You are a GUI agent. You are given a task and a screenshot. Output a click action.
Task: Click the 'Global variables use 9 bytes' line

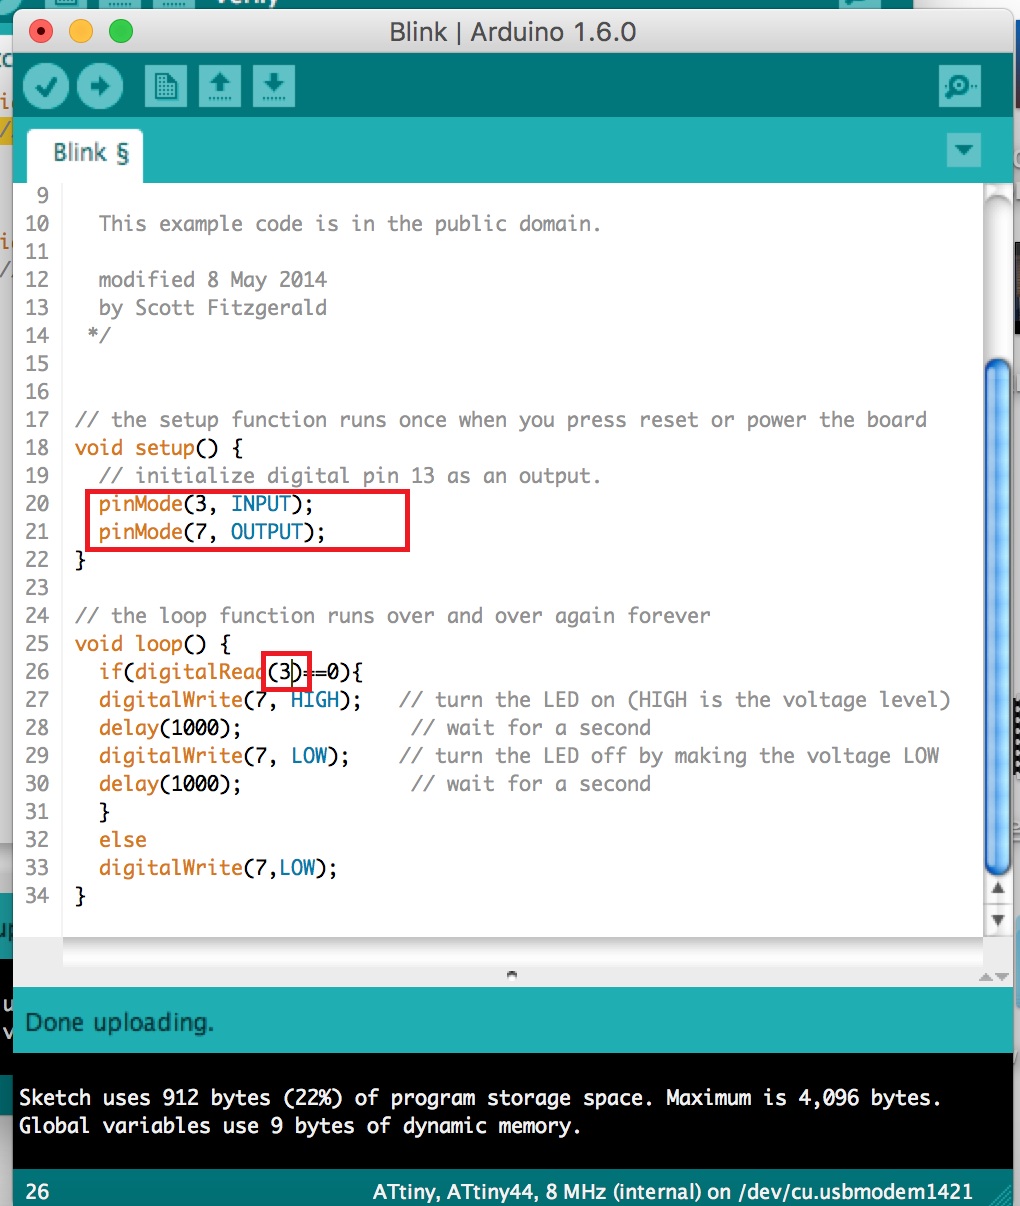pyautogui.click(x=300, y=1126)
